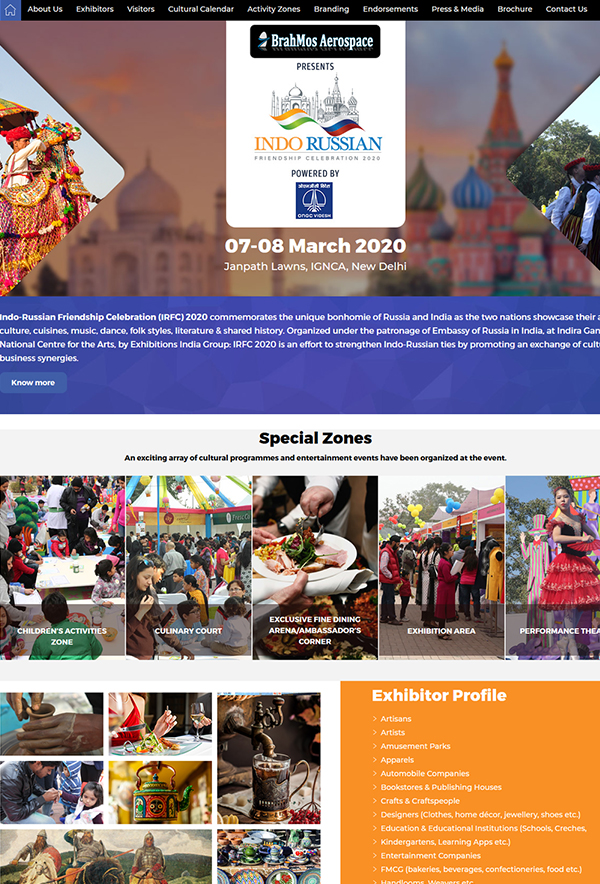Click the painted teapot gallery photo

click(160, 792)
